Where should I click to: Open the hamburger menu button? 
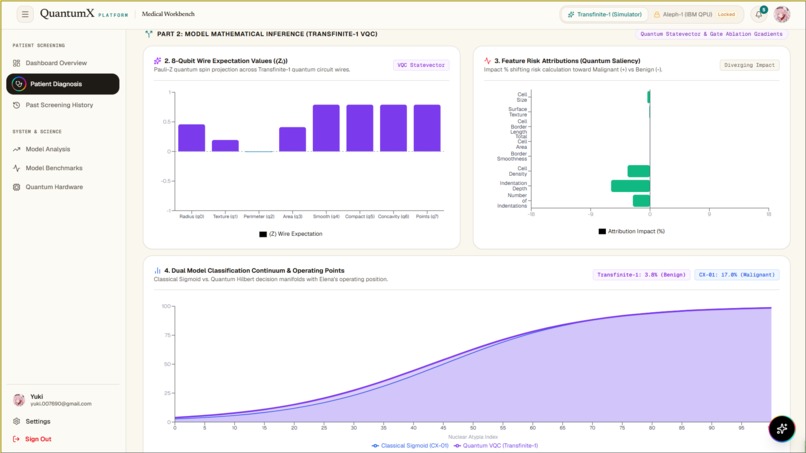(25, 14)
